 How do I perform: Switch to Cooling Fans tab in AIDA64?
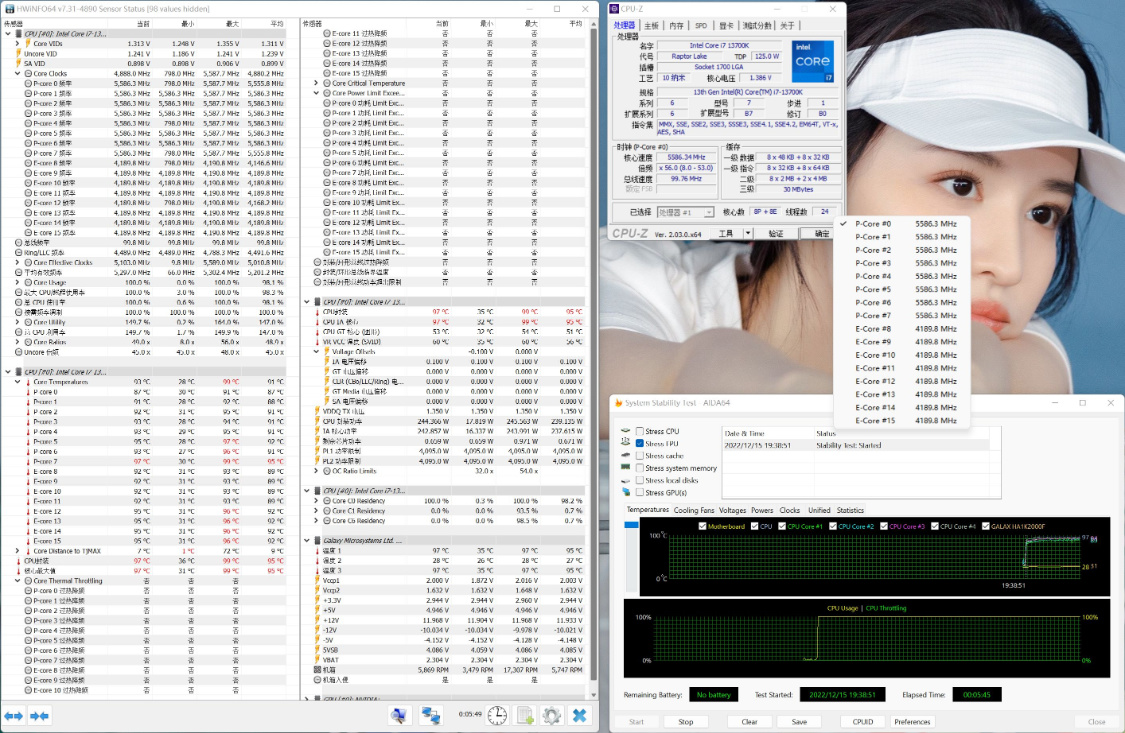(x=694, y=510)
